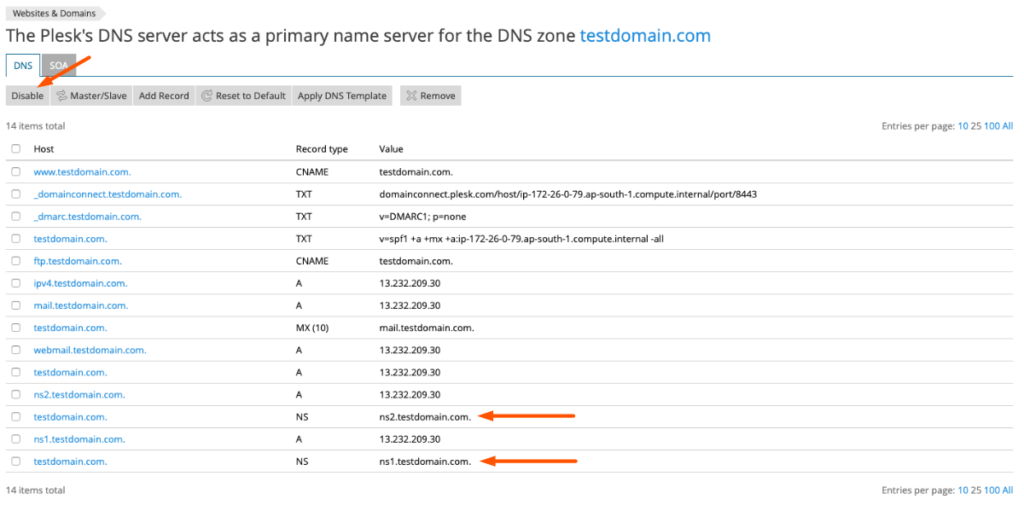Screen dimensions: 1024x505
Task: Click IP 13.232.209.30 in ipv4 row
Action: (x=409, y=283)
